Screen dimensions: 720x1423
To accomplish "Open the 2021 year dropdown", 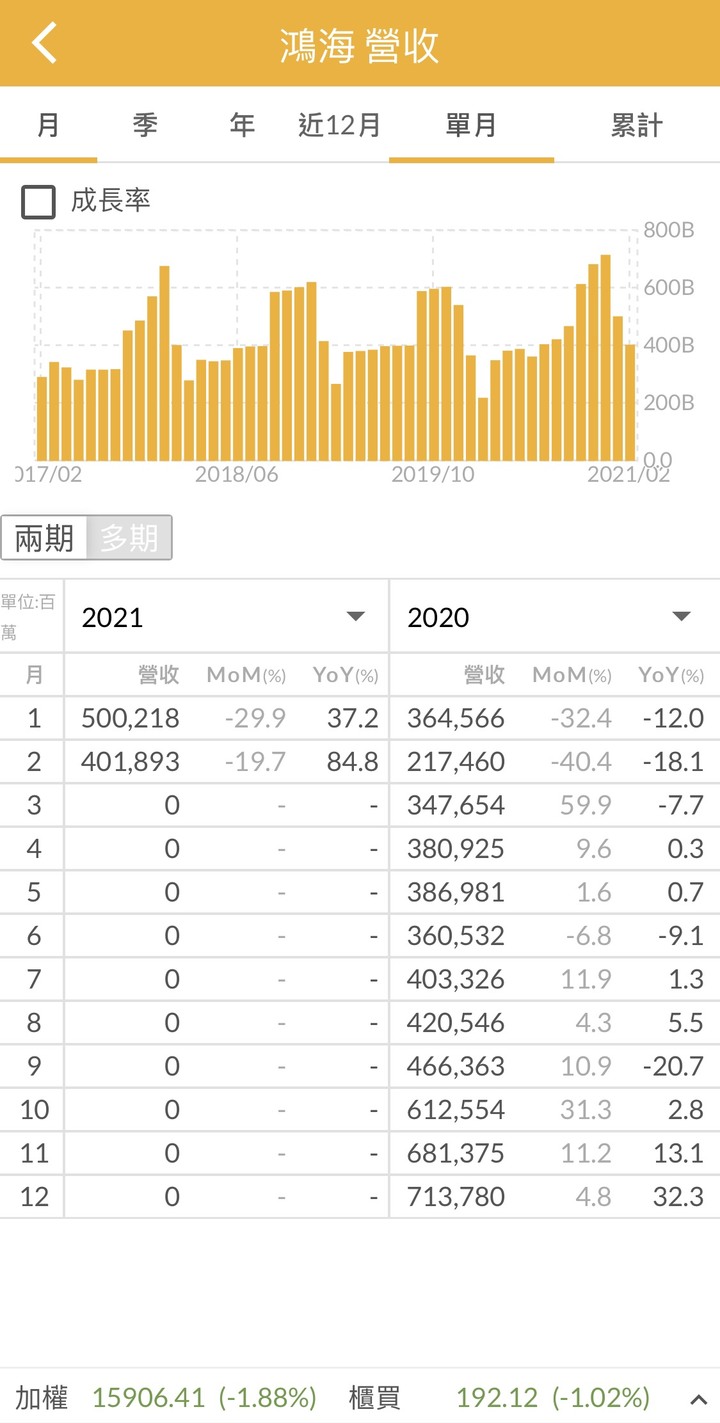I will [226, 617].
